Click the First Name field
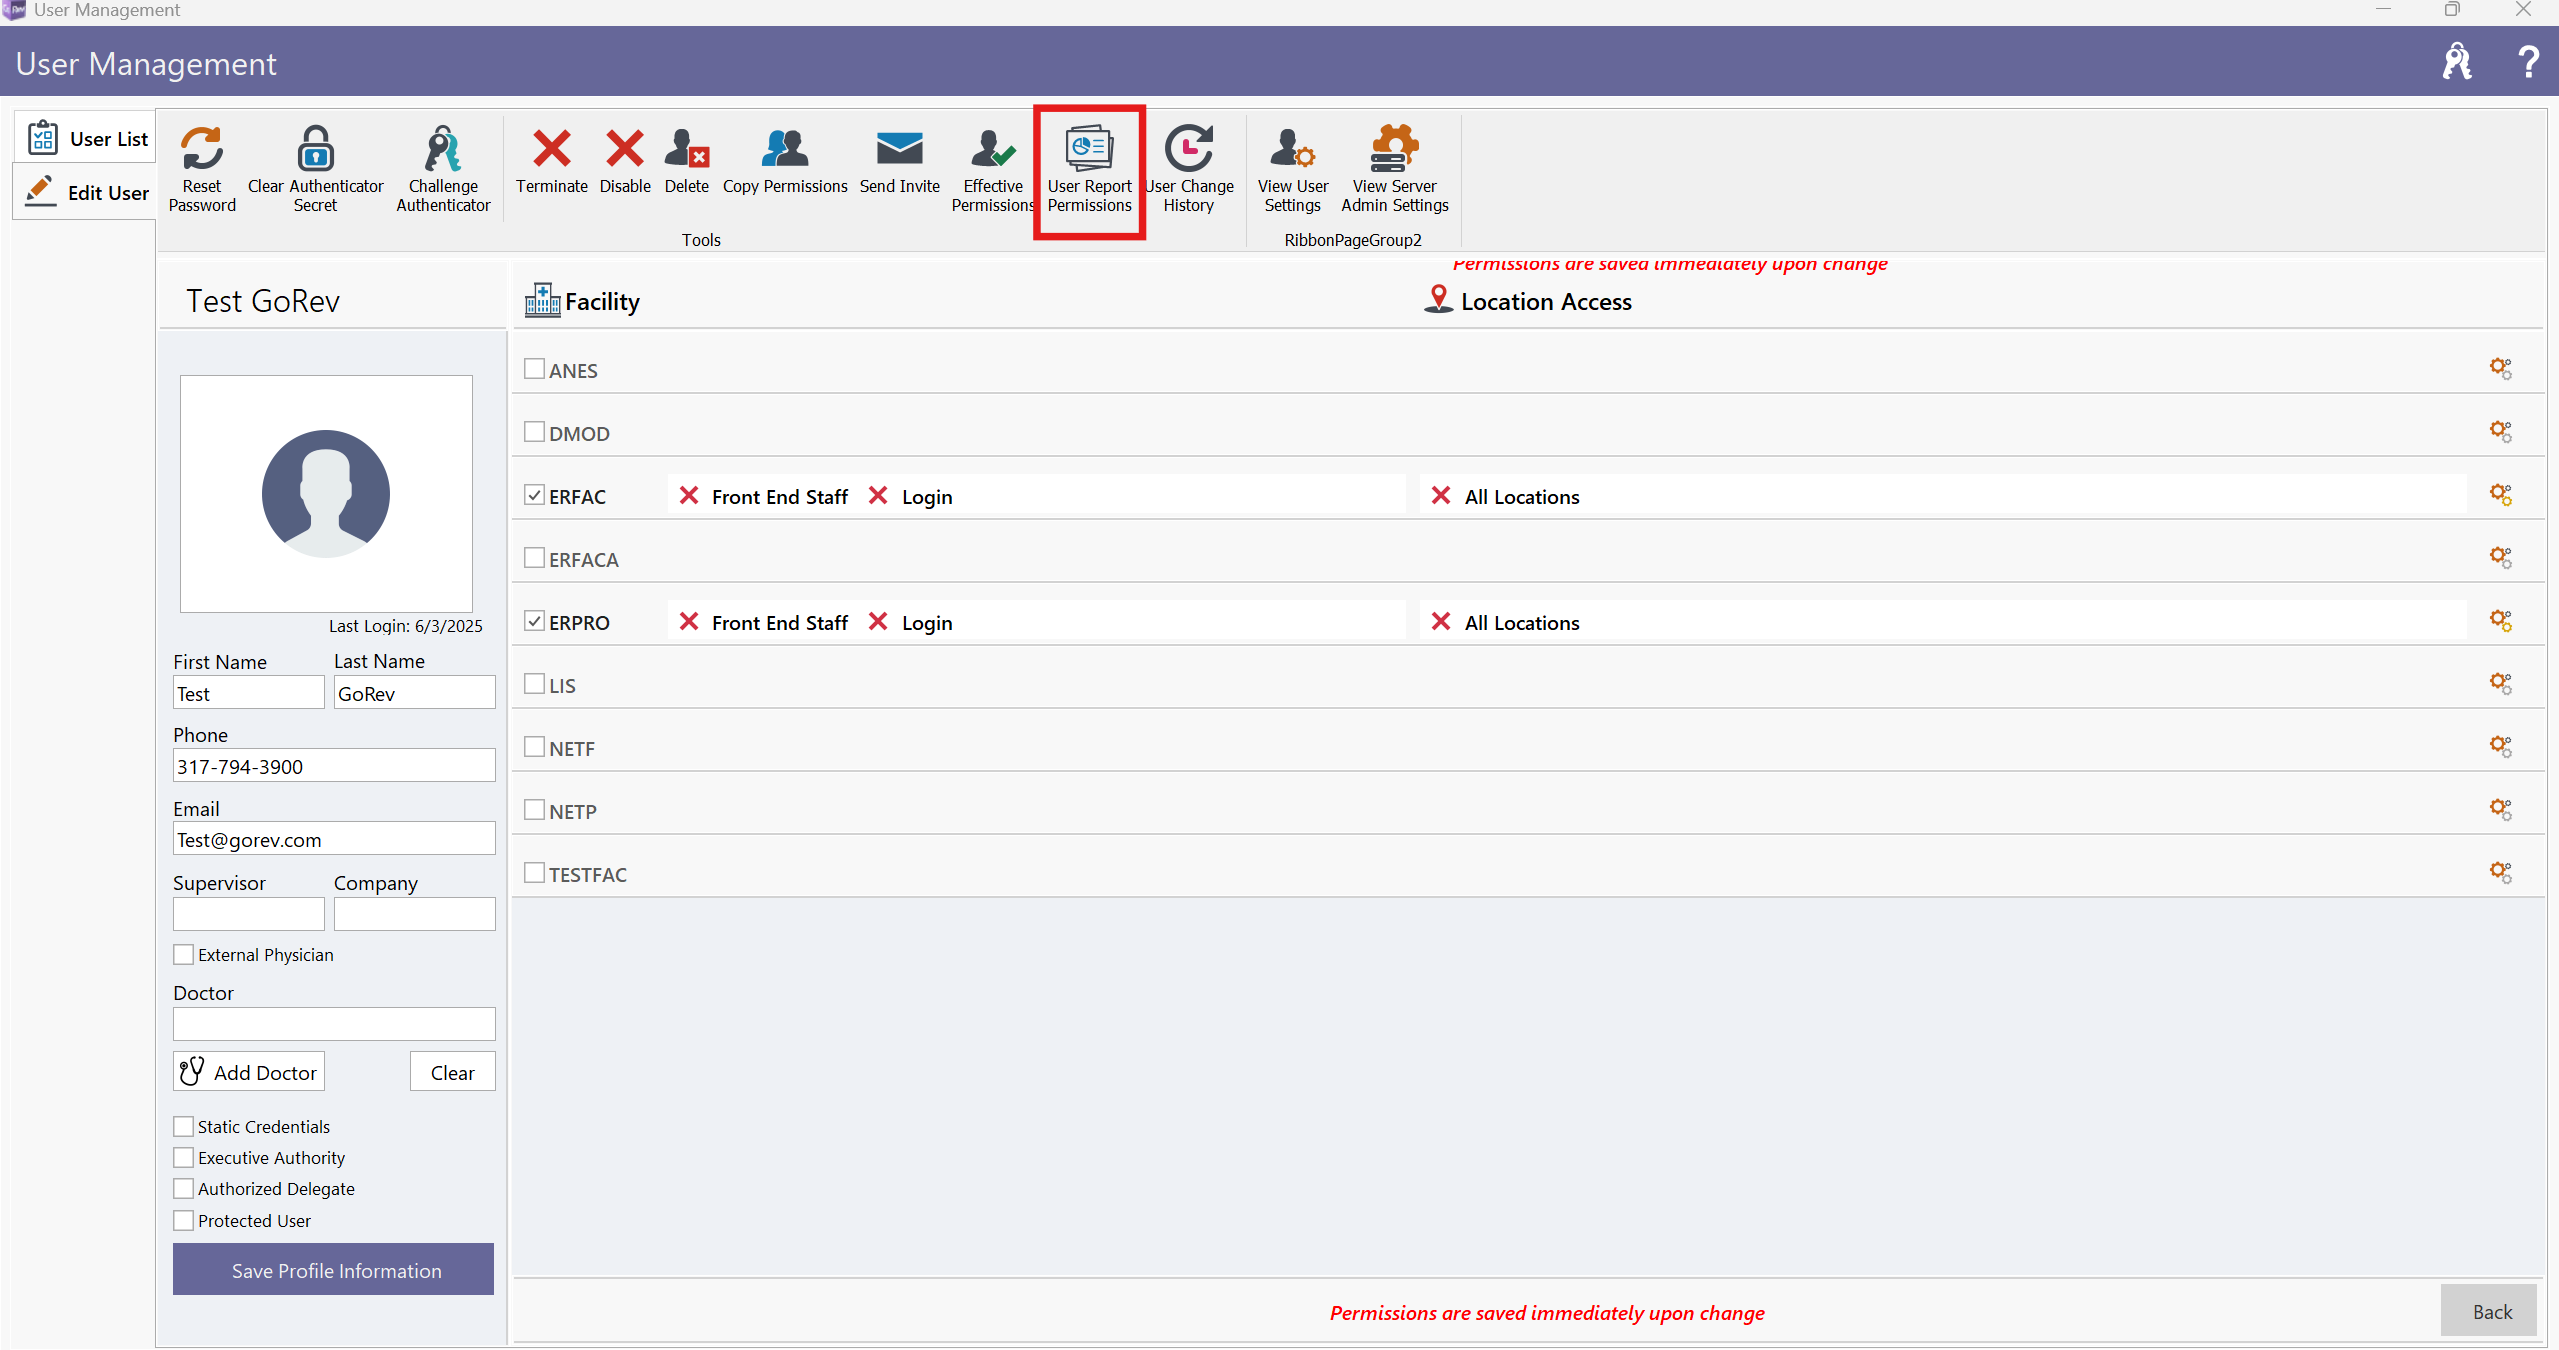The height and width of the screenshot is (1350, 2559). (x=249, y=693)
